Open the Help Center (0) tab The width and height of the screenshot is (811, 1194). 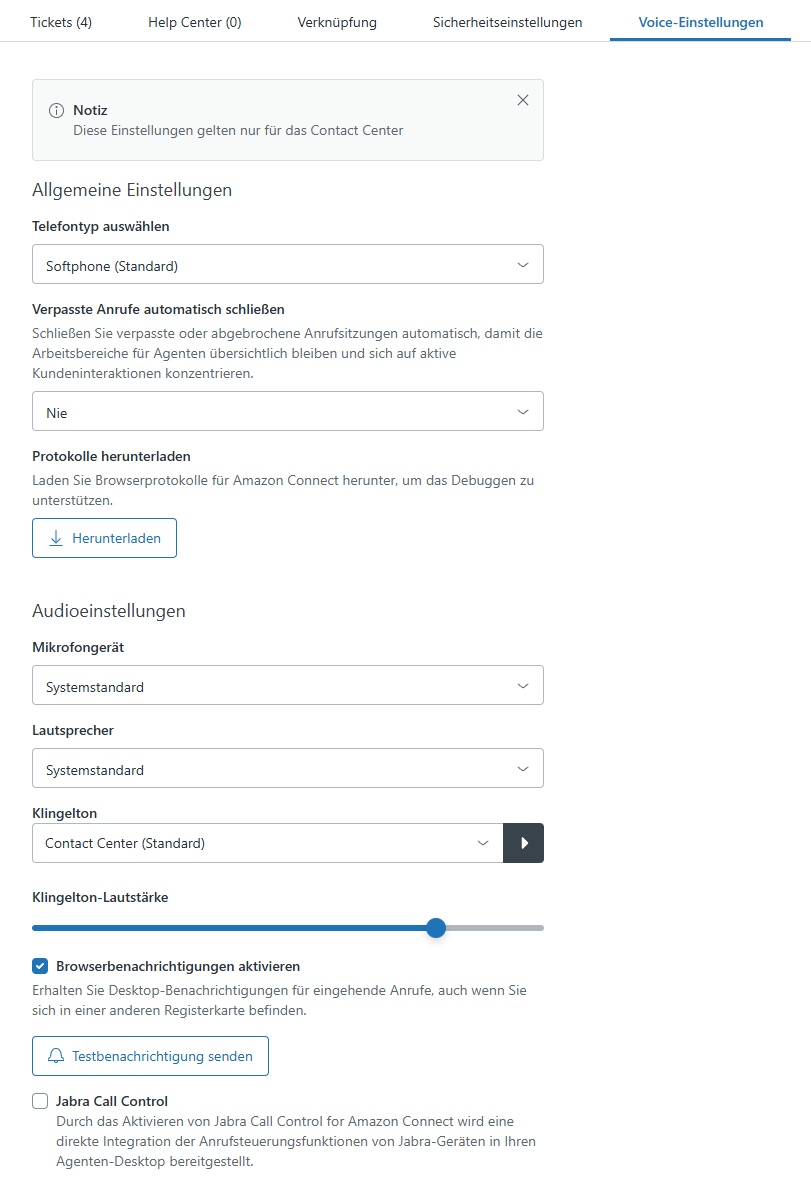click(x=195, y=22)
